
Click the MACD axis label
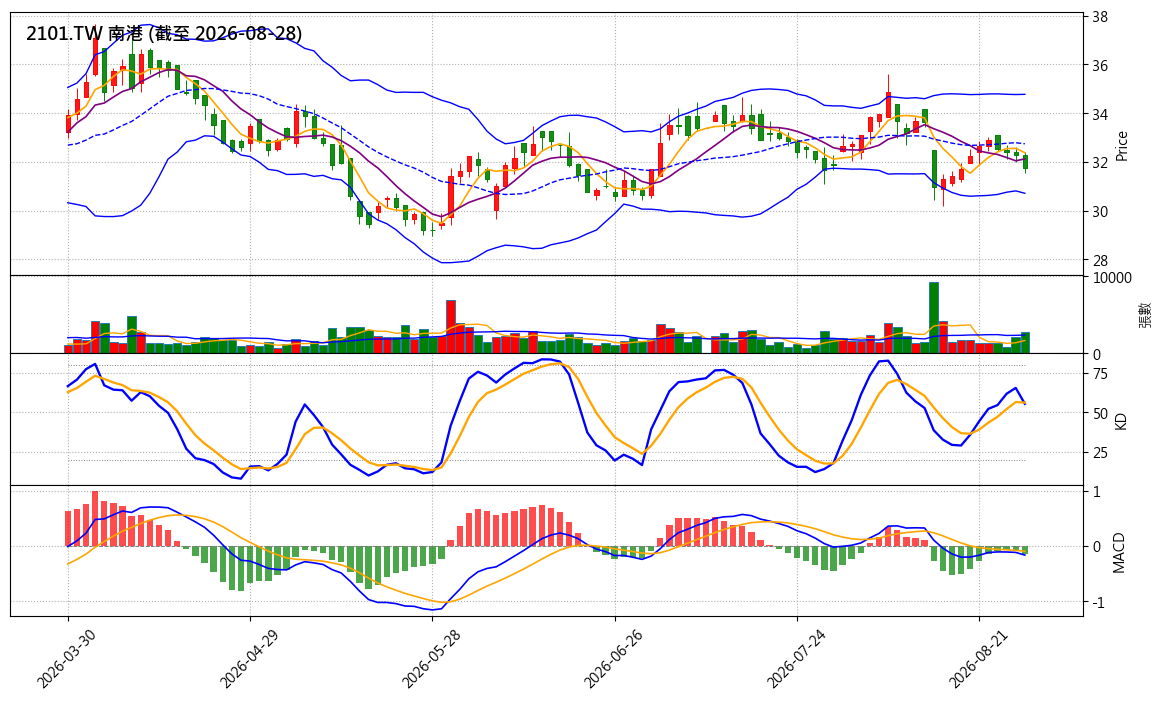[1119, 553]
